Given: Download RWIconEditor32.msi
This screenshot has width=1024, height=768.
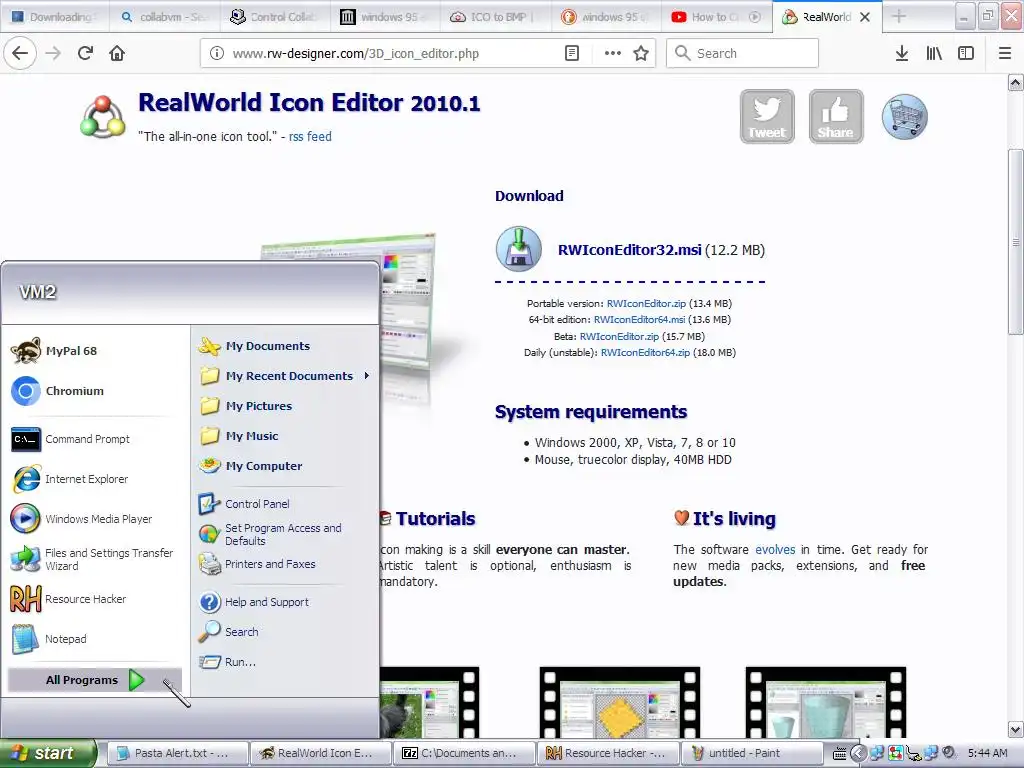Looking at the screenshot, I should coord(630,250).
